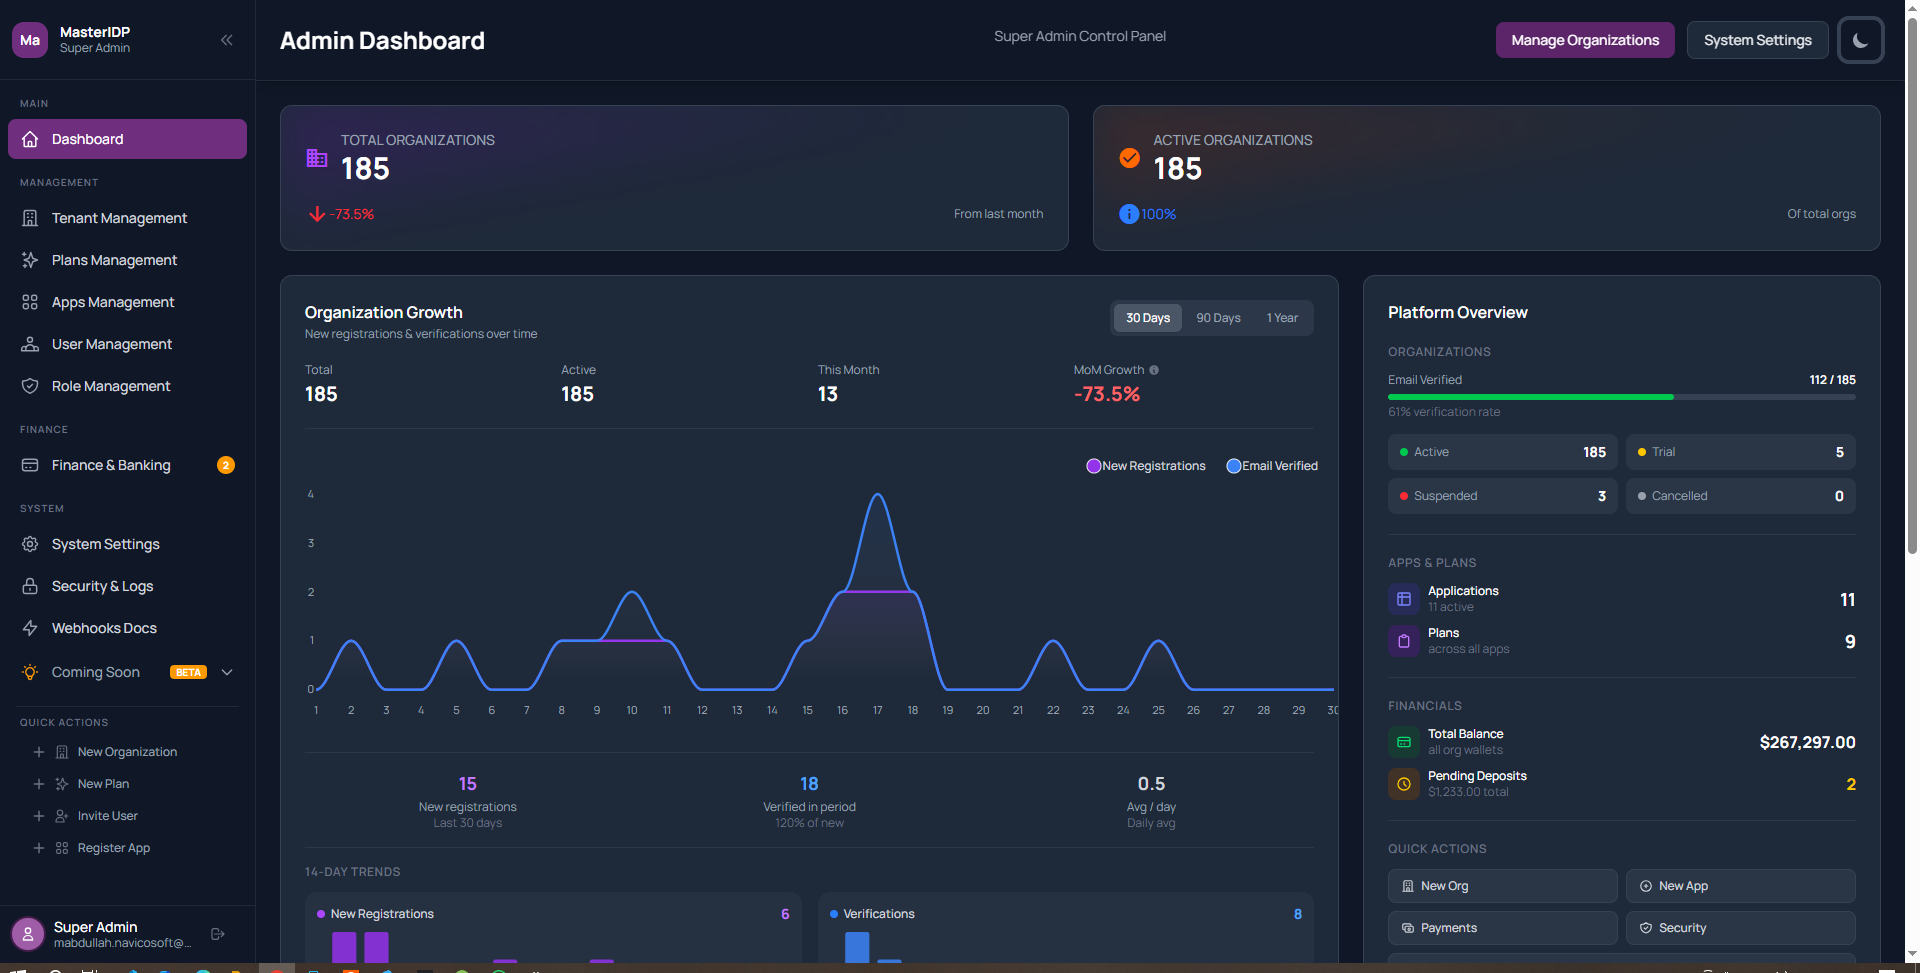1920x973 pixels.
Task: Switch chart range to 90 Days
Action: tap(1218, 318)
